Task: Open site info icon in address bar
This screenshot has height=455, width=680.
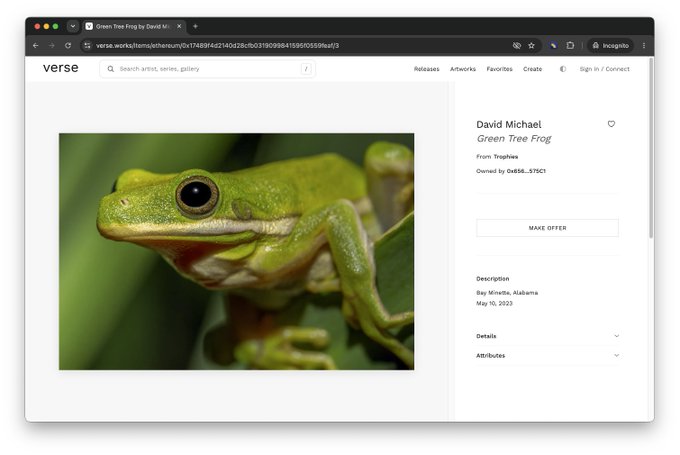Action: pos(88,46)
